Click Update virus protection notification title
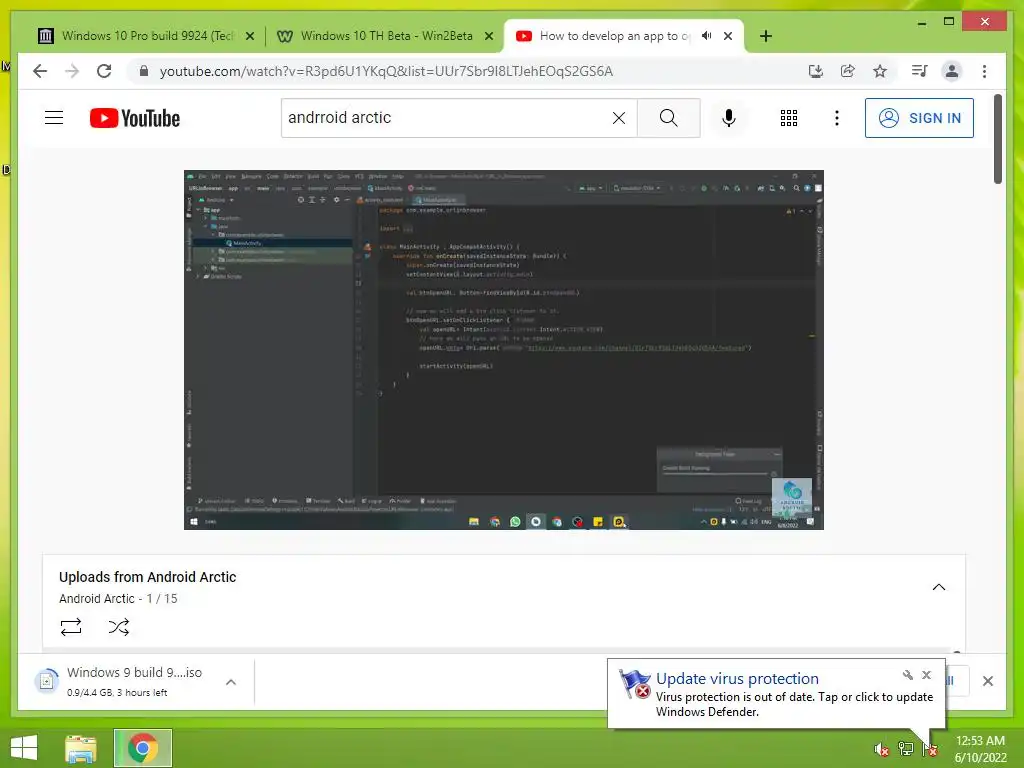1024x768 pixels. (x=737, y=679)
